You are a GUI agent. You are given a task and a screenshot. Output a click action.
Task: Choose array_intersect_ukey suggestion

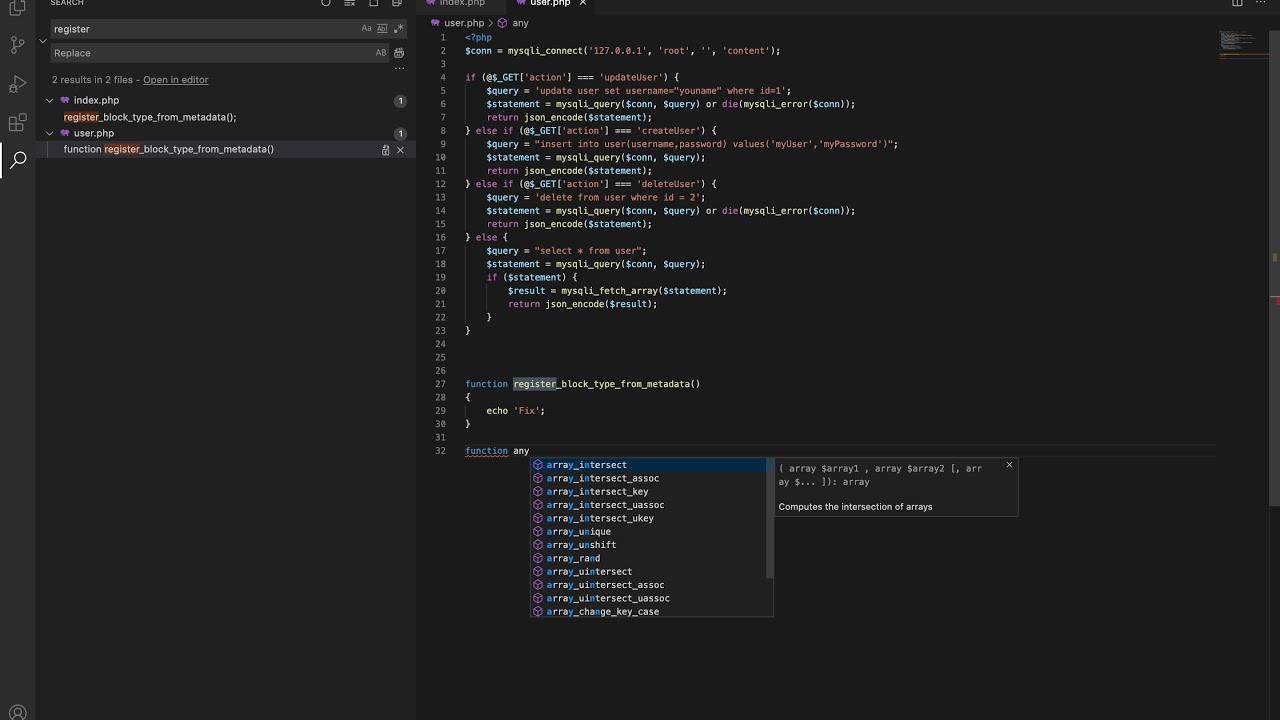(x=649, y=518)
